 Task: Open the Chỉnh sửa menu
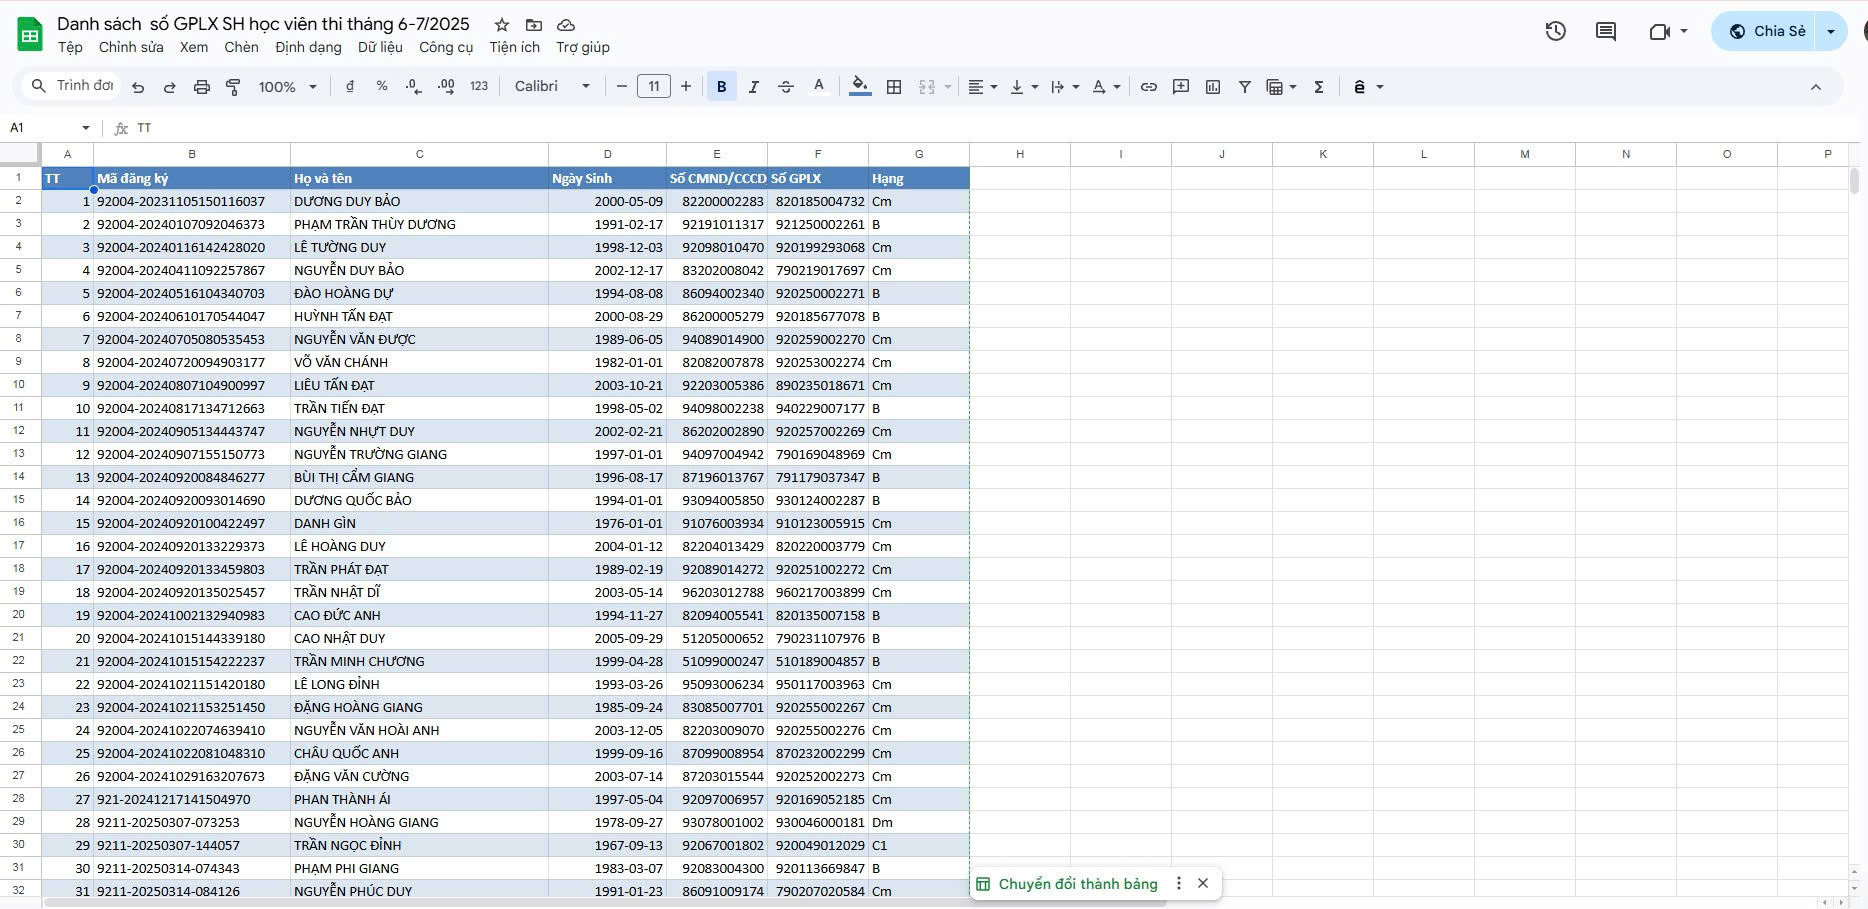pos(131,47)
